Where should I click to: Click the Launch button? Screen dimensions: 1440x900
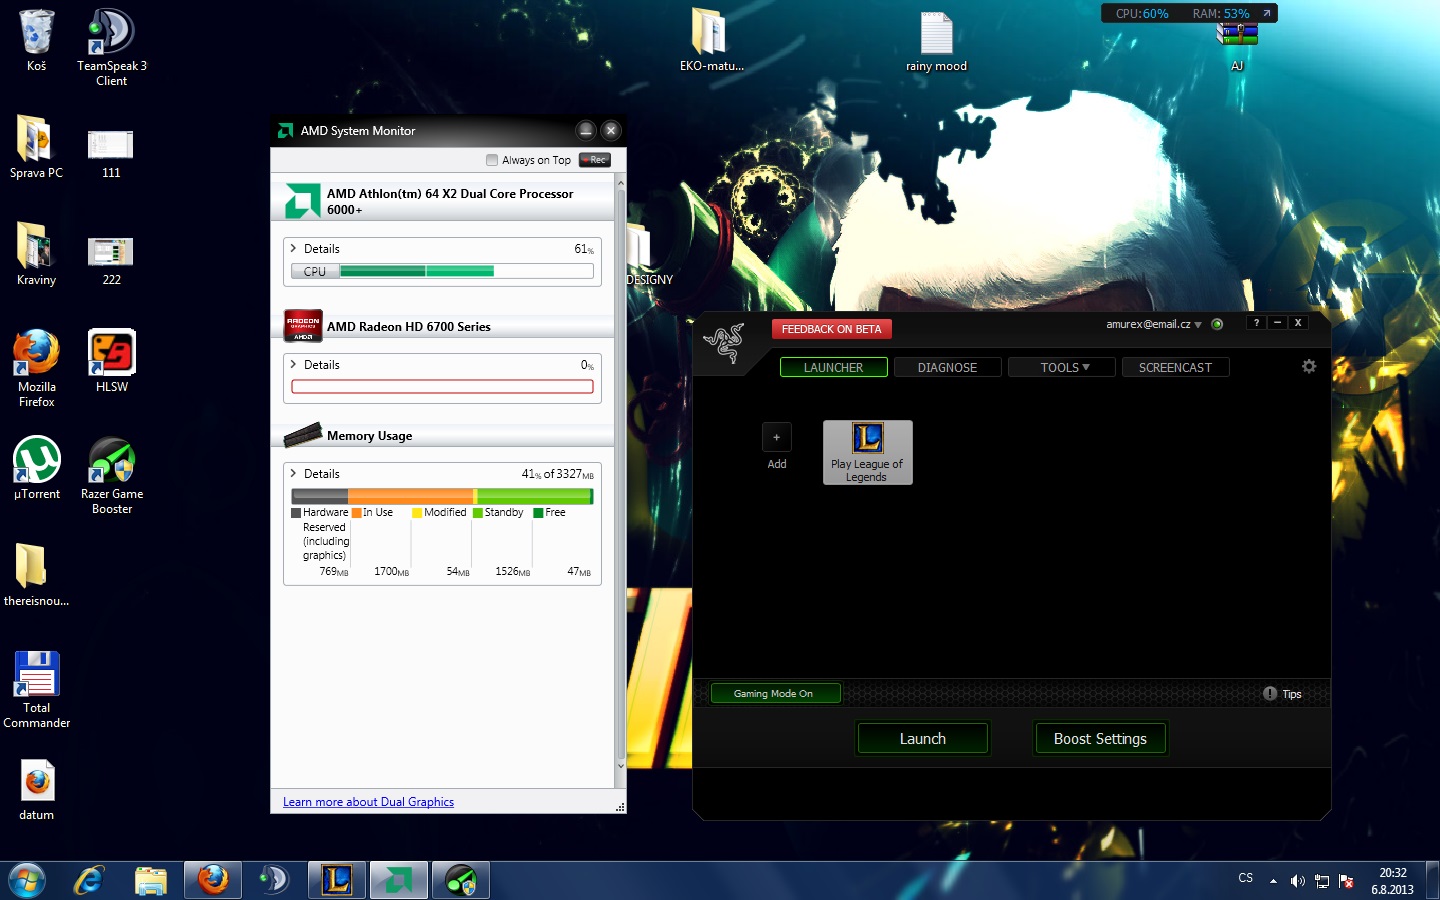point(923,739)
